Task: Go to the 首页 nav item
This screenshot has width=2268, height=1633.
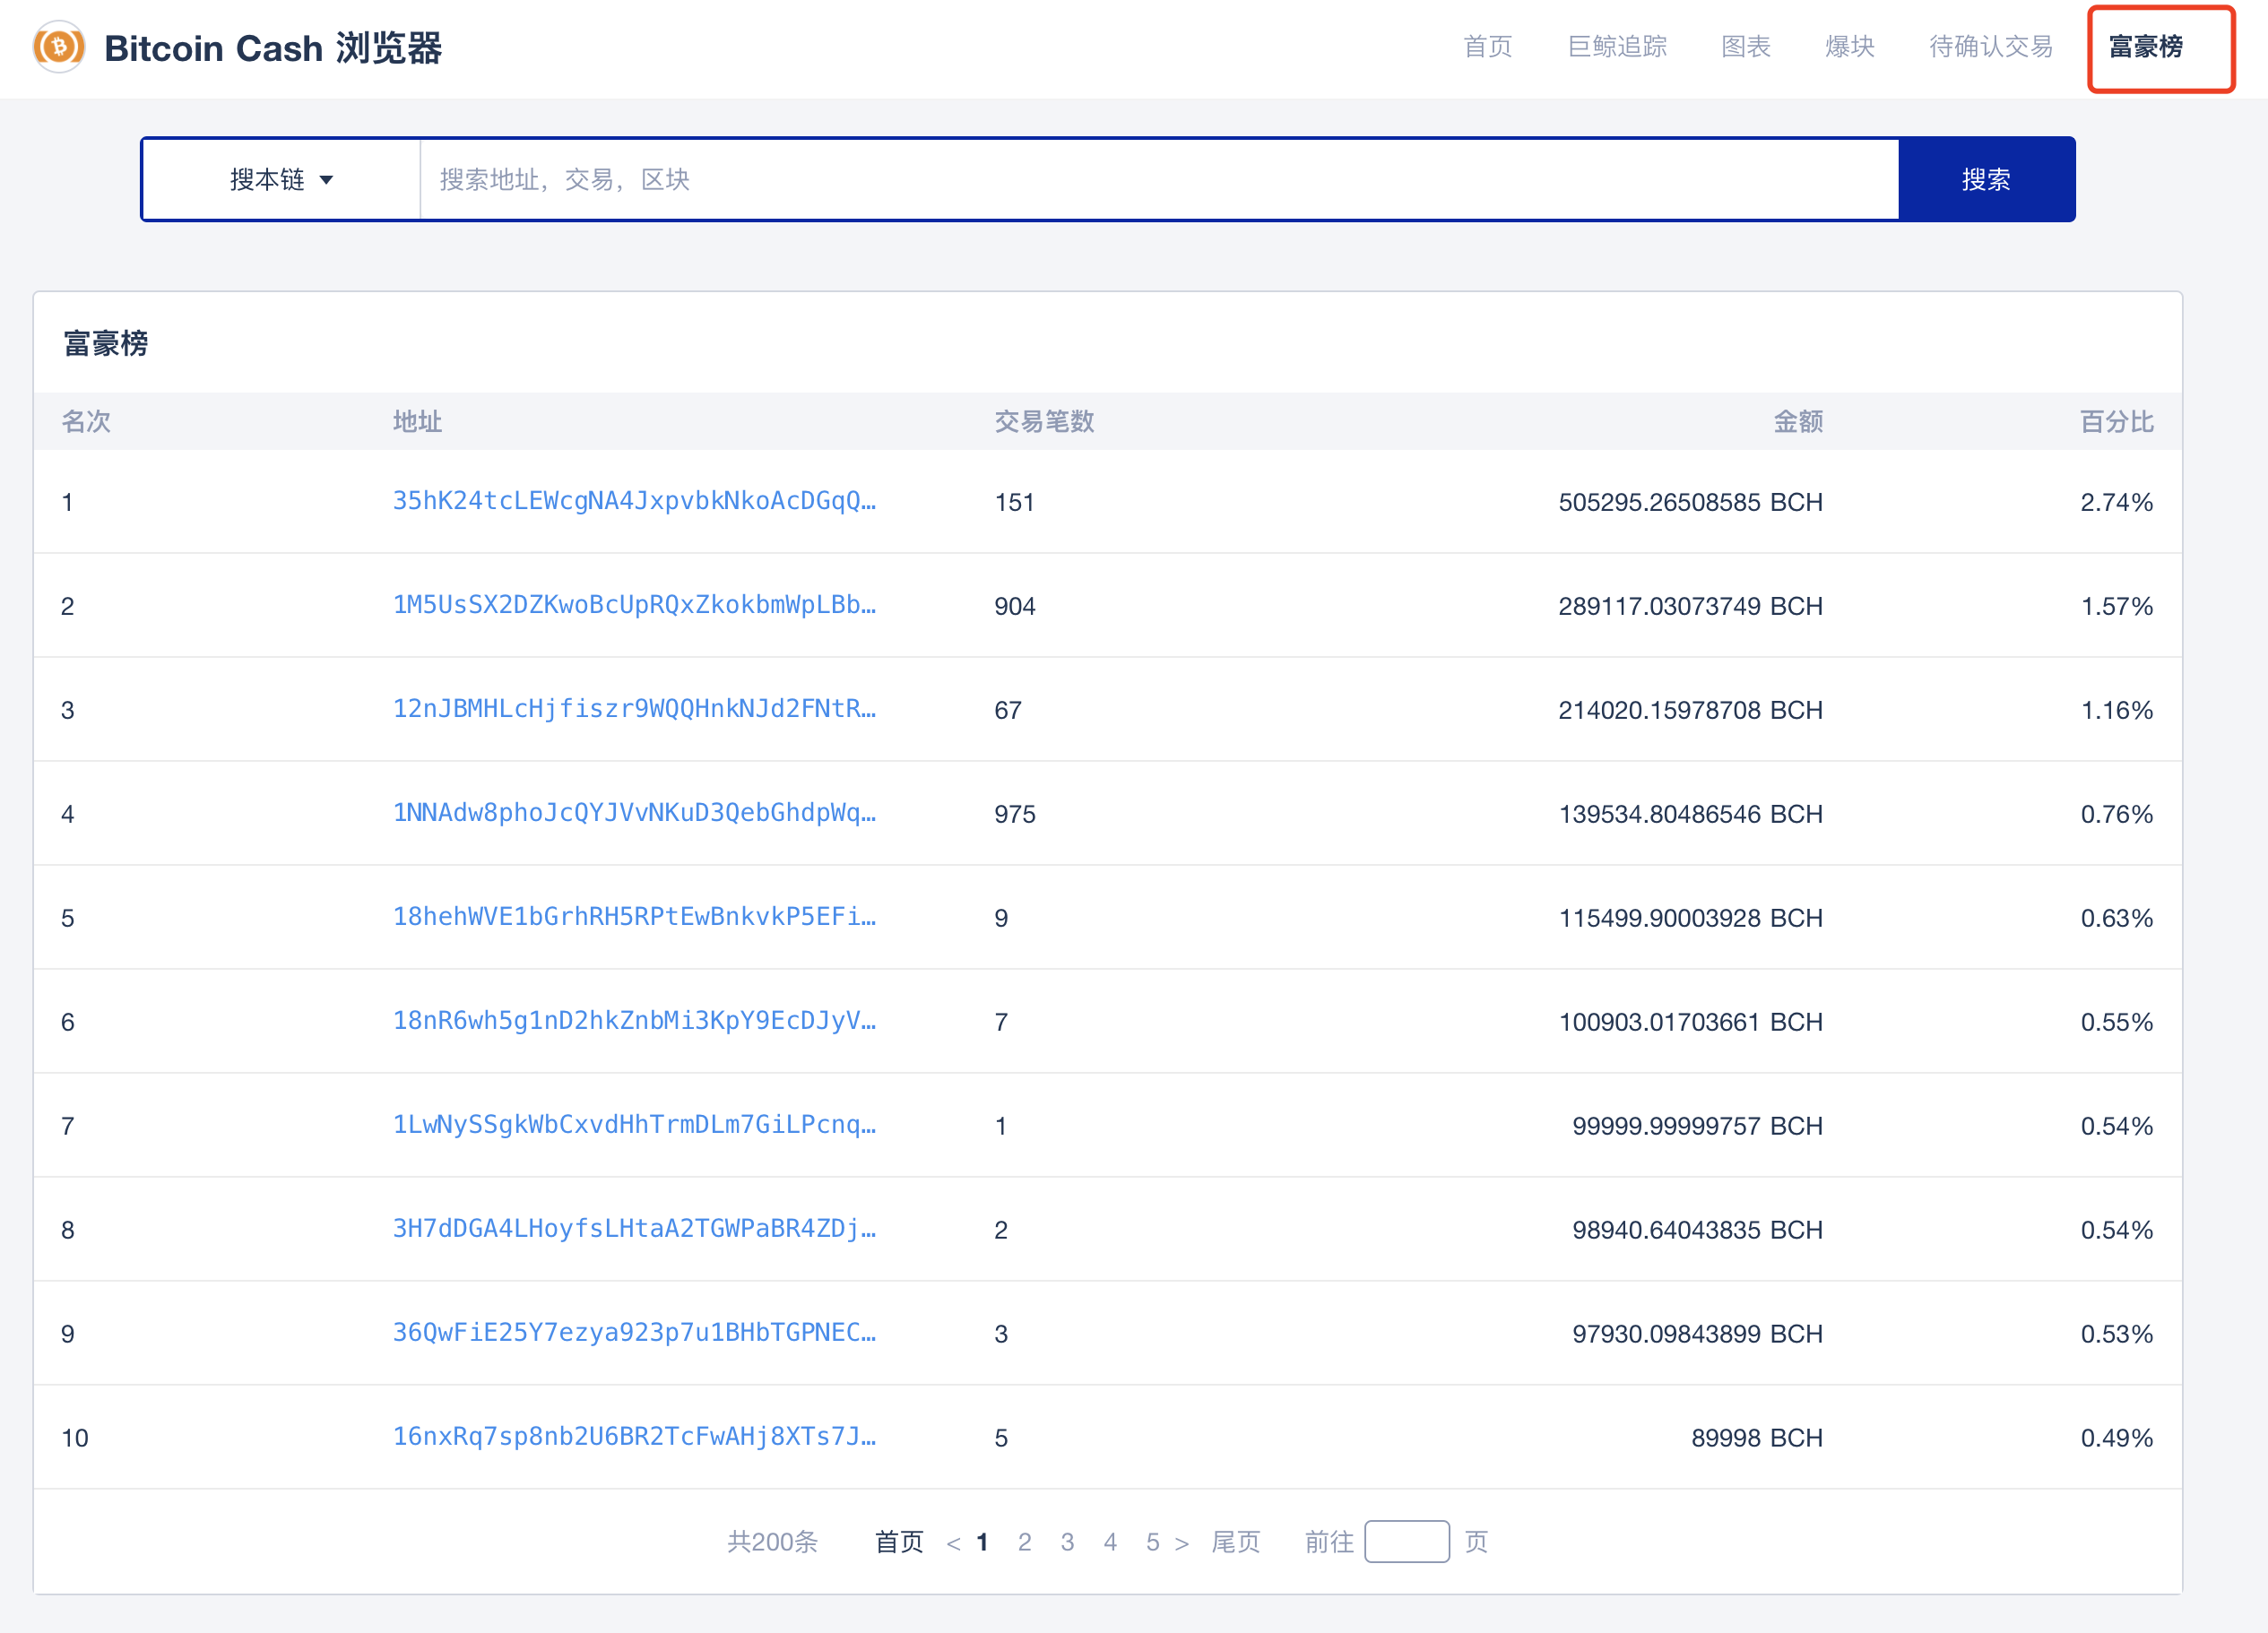Action: [1488, 47]
